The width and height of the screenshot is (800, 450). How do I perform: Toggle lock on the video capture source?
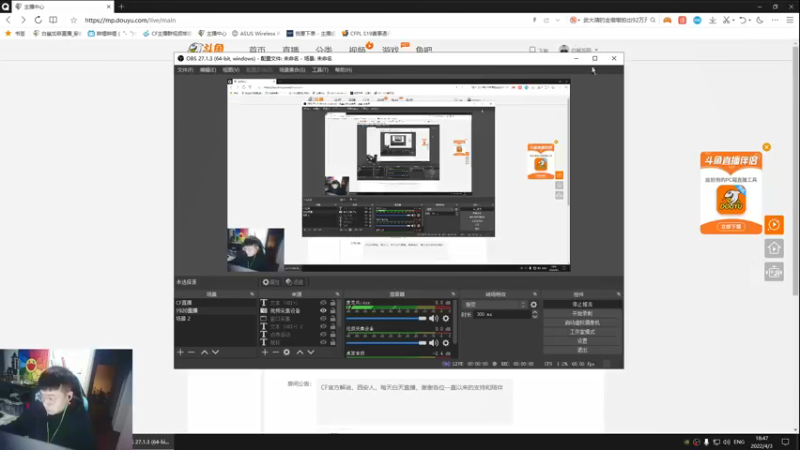[333, 310]
